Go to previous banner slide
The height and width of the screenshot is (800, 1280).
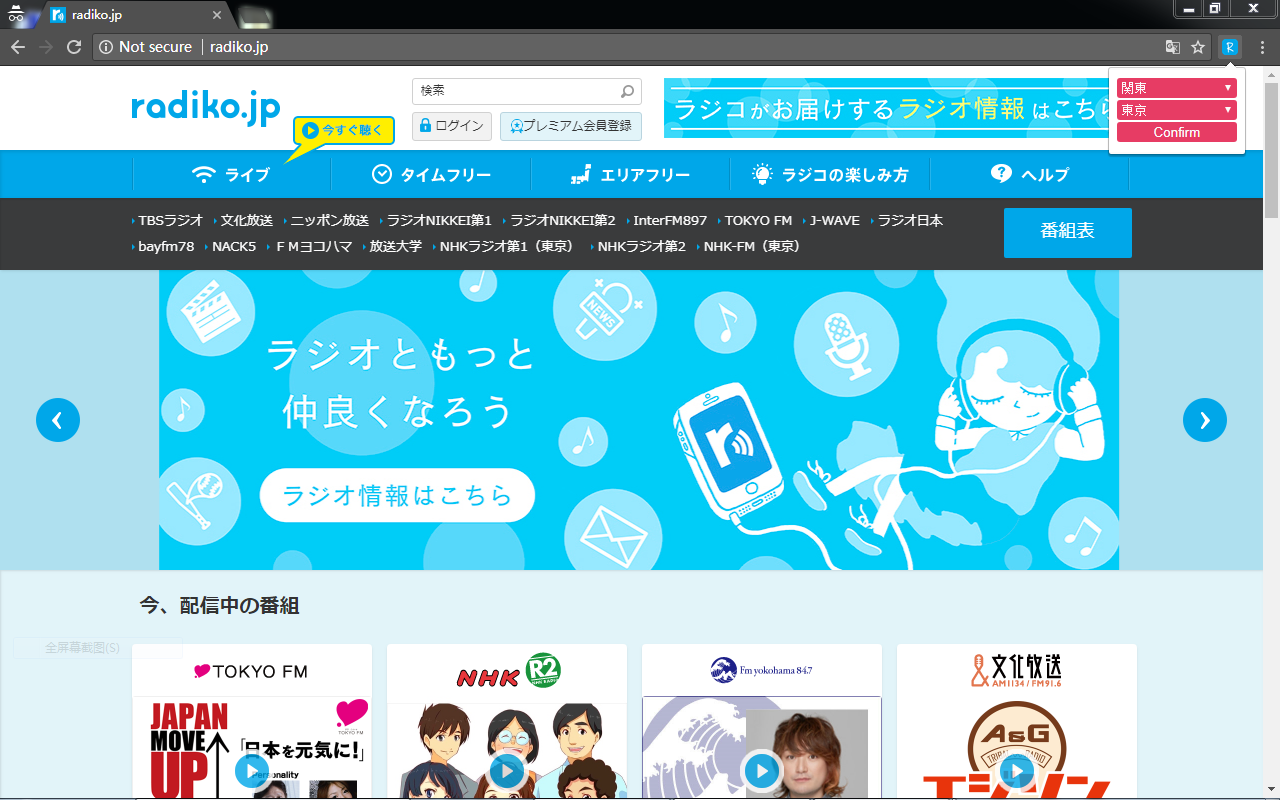click(x=58, y=420)
